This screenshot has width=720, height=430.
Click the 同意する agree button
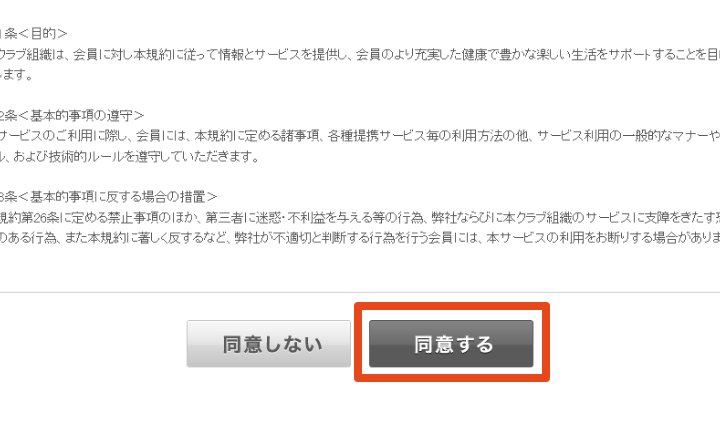tap(451, 344)
